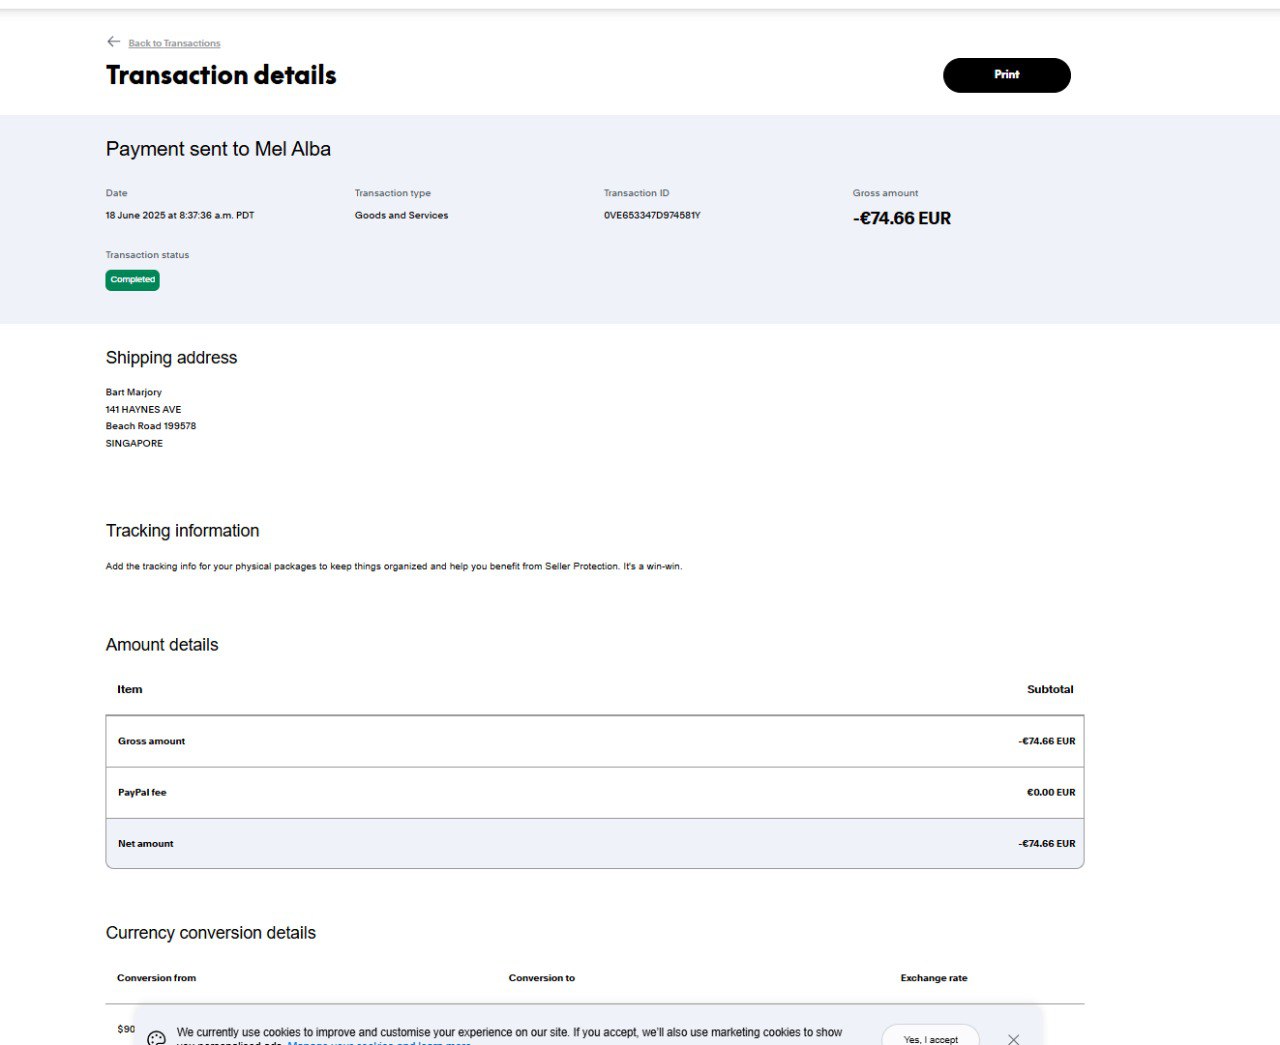Accept cookies with Yes, I accept
The height and width of the screenshot is (1045, 1280).
930,1038
